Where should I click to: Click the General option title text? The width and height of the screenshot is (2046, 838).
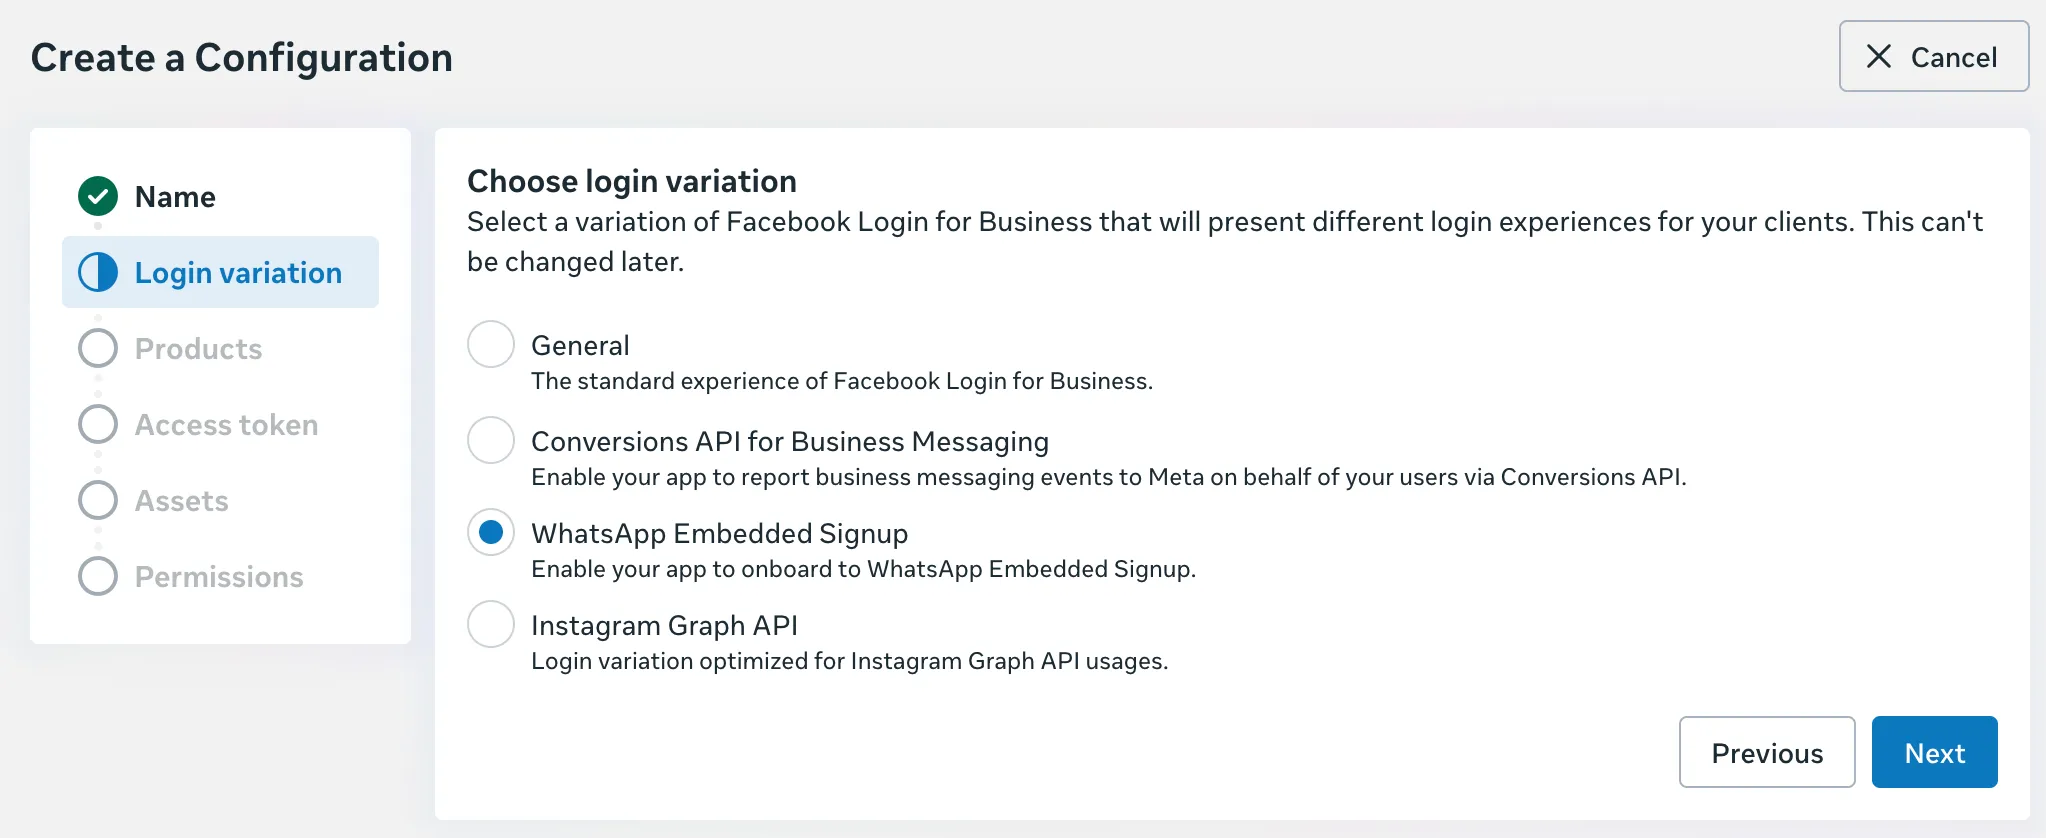[x=580, y=346]
